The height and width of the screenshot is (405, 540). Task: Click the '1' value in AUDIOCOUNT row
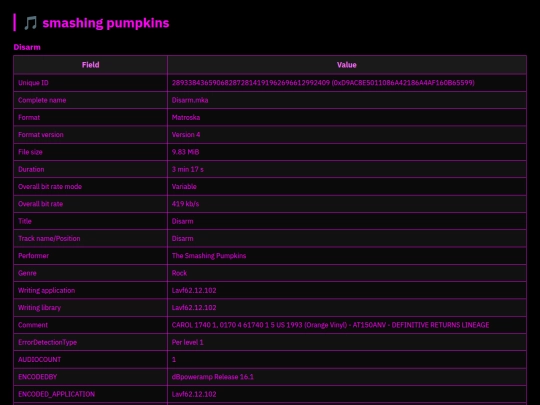point(174,360)
